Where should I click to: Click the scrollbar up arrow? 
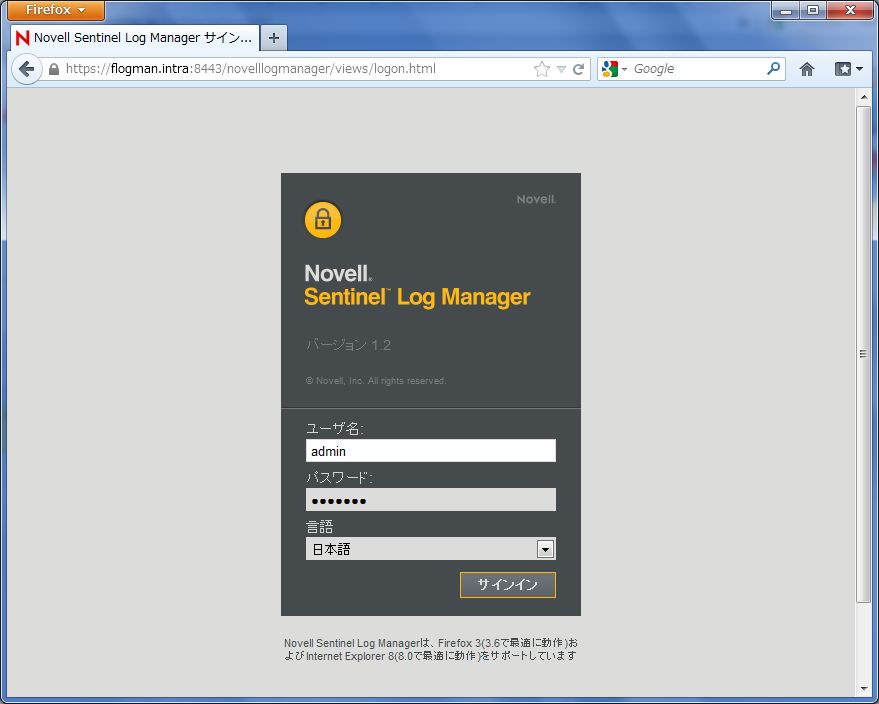pos(863,97)
